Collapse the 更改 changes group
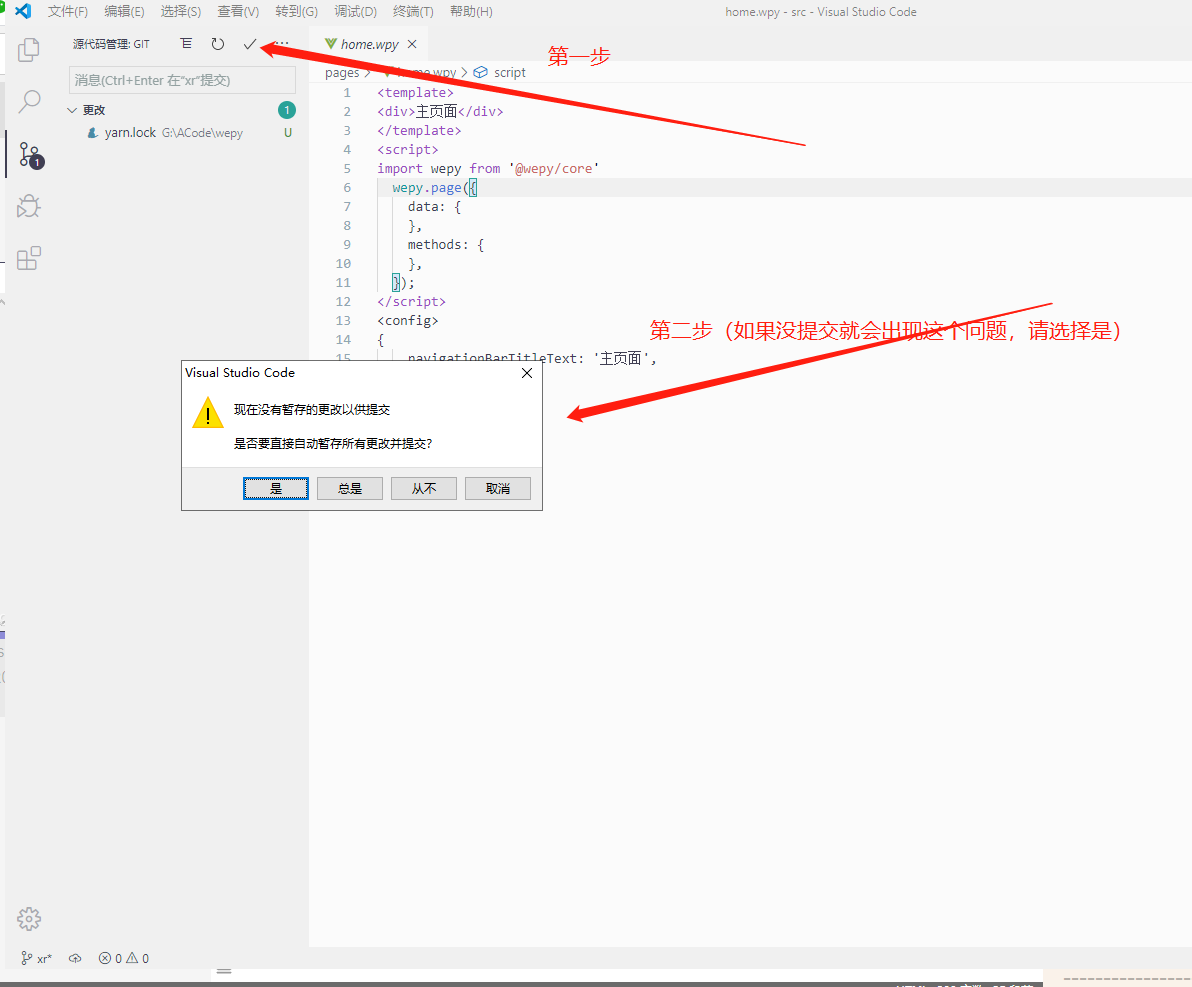The width and height of the screenshot is (1192, 987). pos(72,110)
